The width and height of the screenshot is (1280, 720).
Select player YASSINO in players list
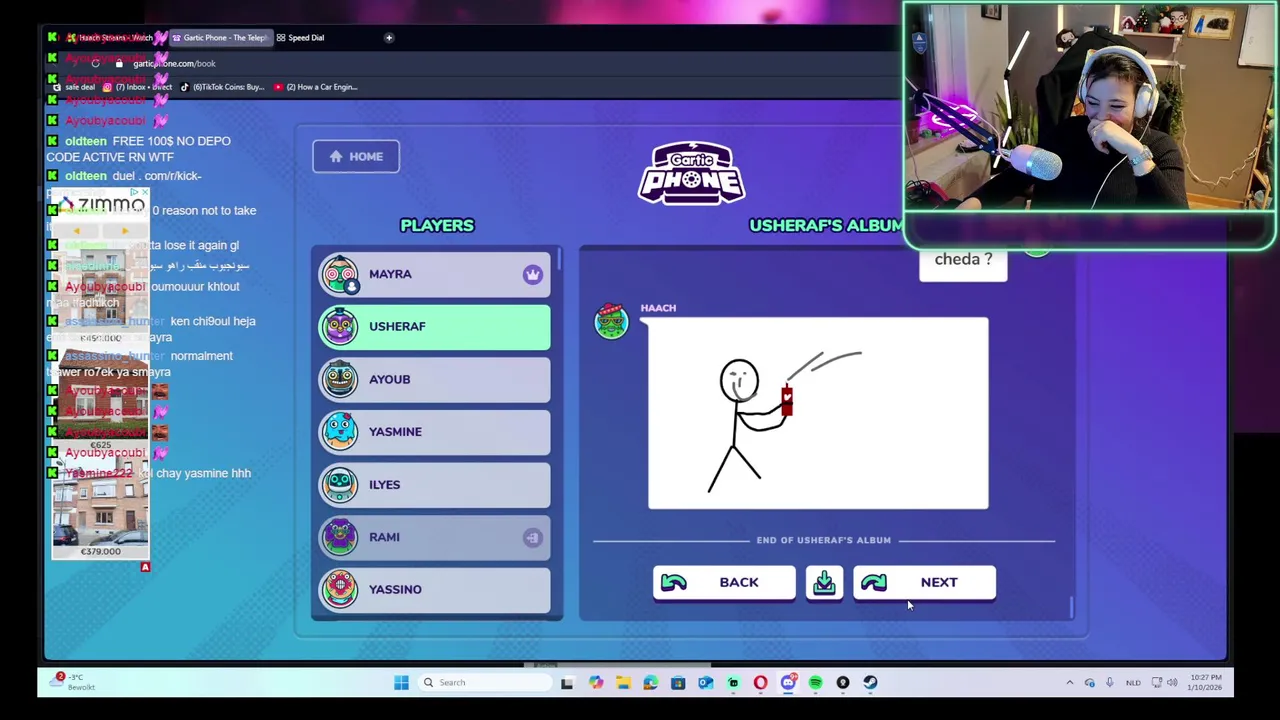[434, 589]
